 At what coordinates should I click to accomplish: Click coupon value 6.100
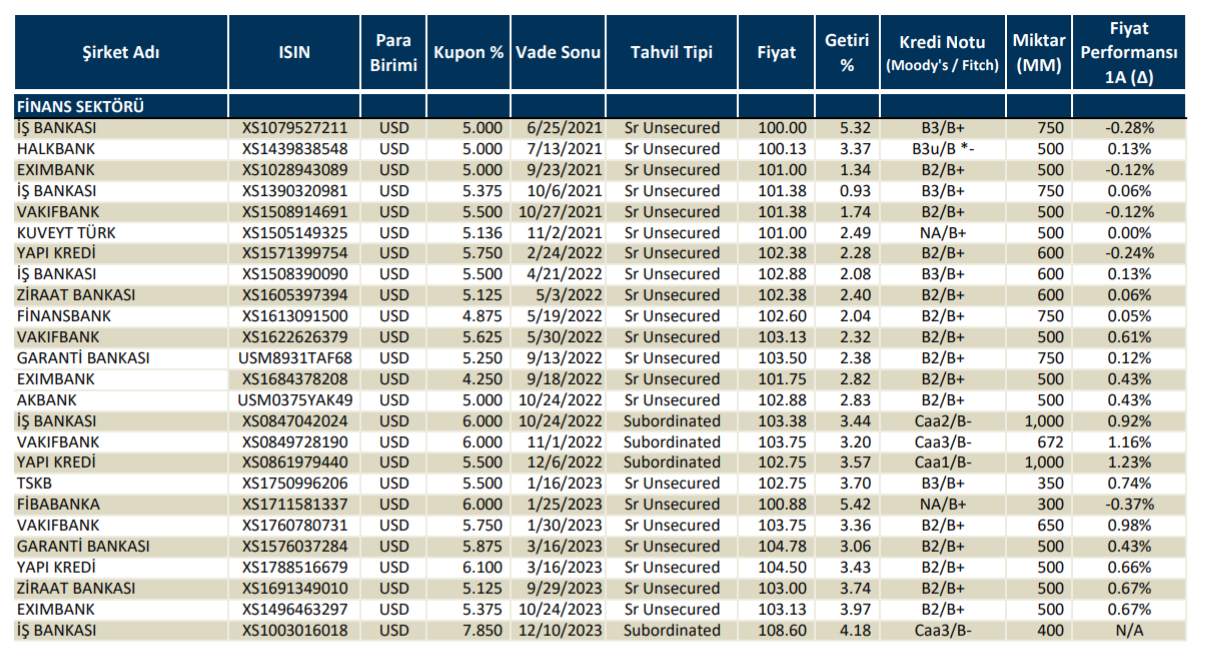(482, 568)
